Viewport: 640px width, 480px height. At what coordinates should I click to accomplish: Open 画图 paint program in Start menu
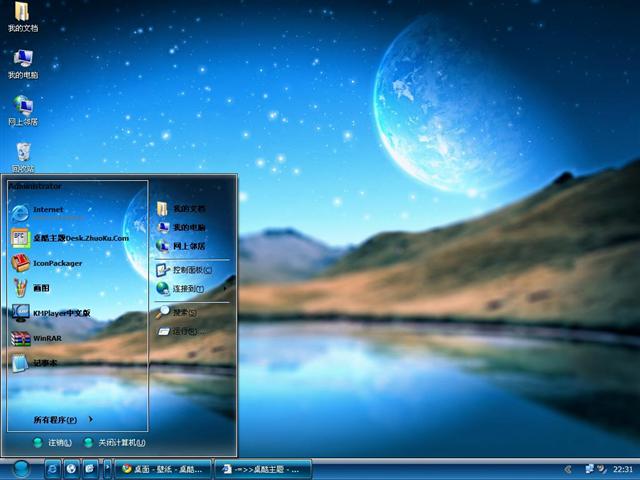pos(30,288)
